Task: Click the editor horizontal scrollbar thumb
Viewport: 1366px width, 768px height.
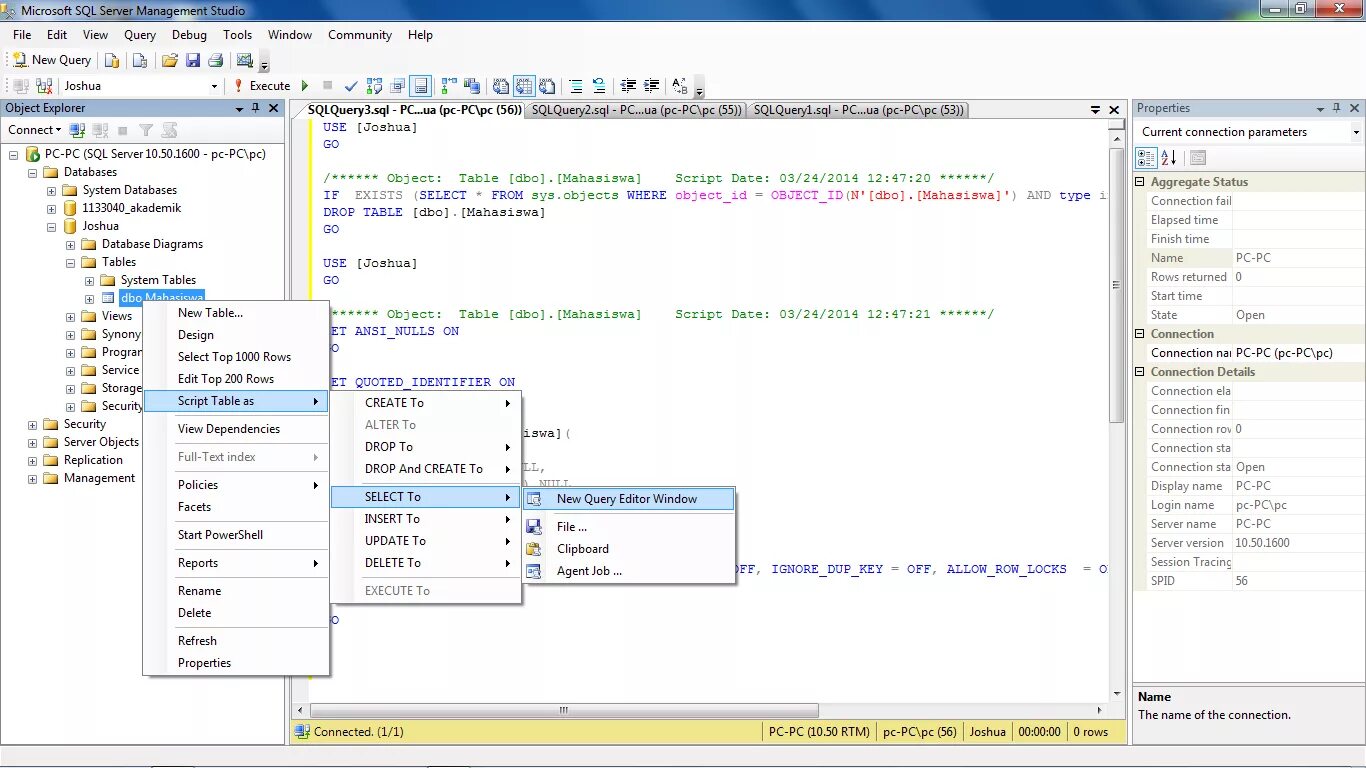Action: pos(564,711)
